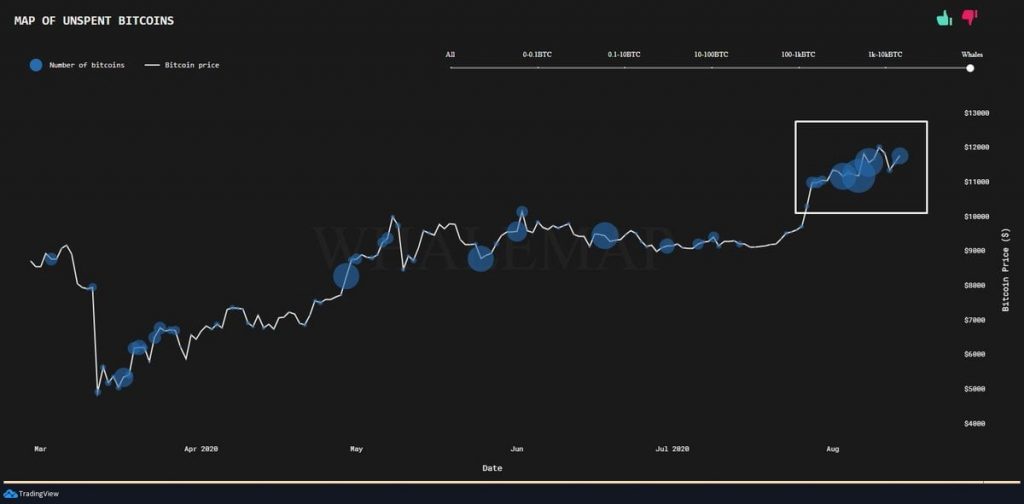Click the bubble at the June $10000 peak
Screen dimensions: 1024x504
[522, 212]
